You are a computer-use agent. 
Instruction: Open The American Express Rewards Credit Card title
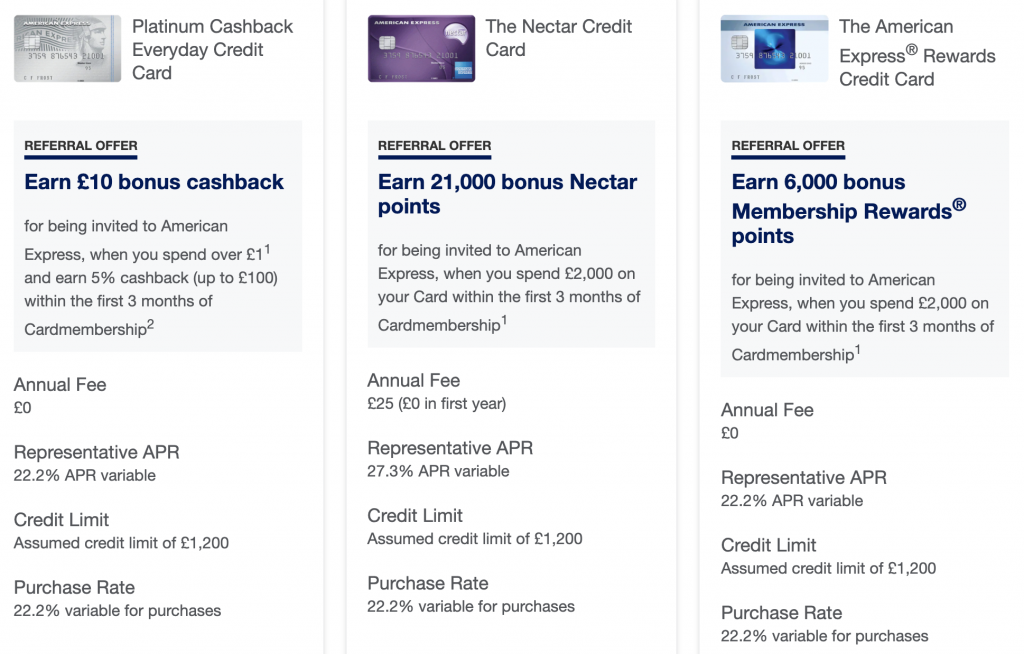pyautogui.click(x=917, y=53)
